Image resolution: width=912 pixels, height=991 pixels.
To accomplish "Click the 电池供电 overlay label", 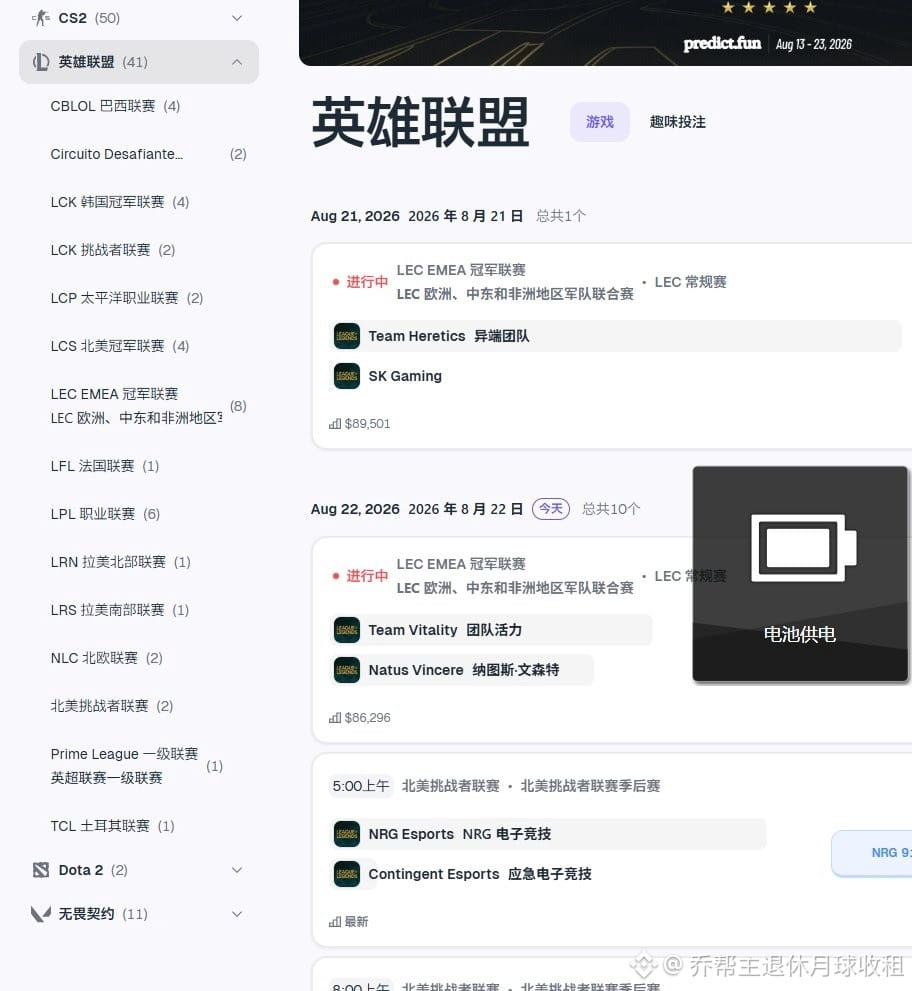I will tap(800, 634).
